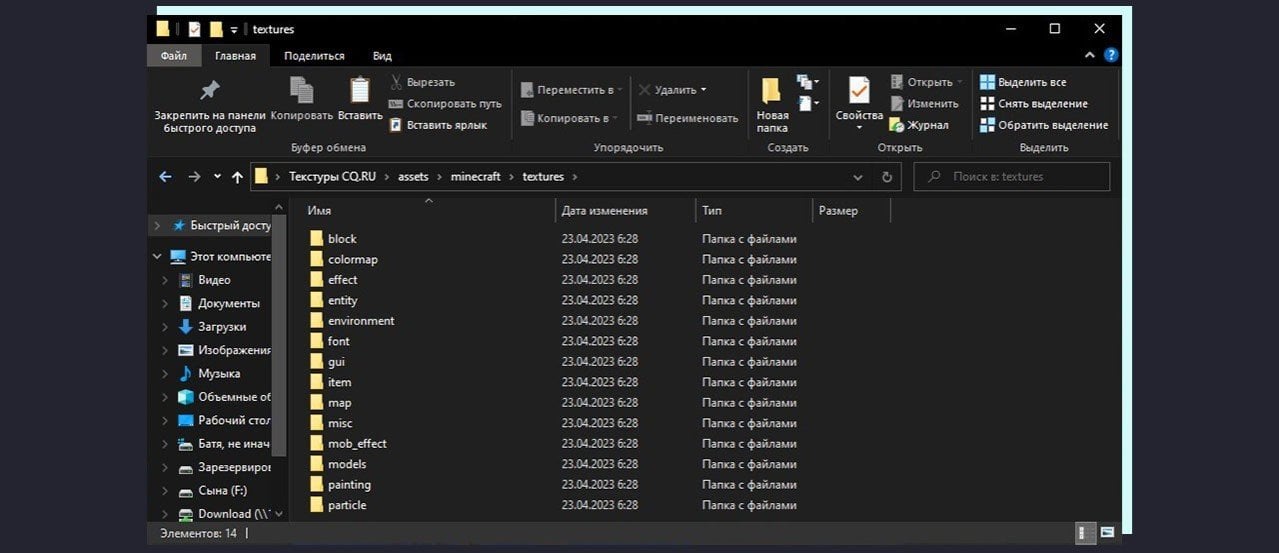Image resolution: width=1279 pixels, height=553 pixels.
Task: Go up one folder level arrow
Action: pyautogui.click(x=237, y=177)
